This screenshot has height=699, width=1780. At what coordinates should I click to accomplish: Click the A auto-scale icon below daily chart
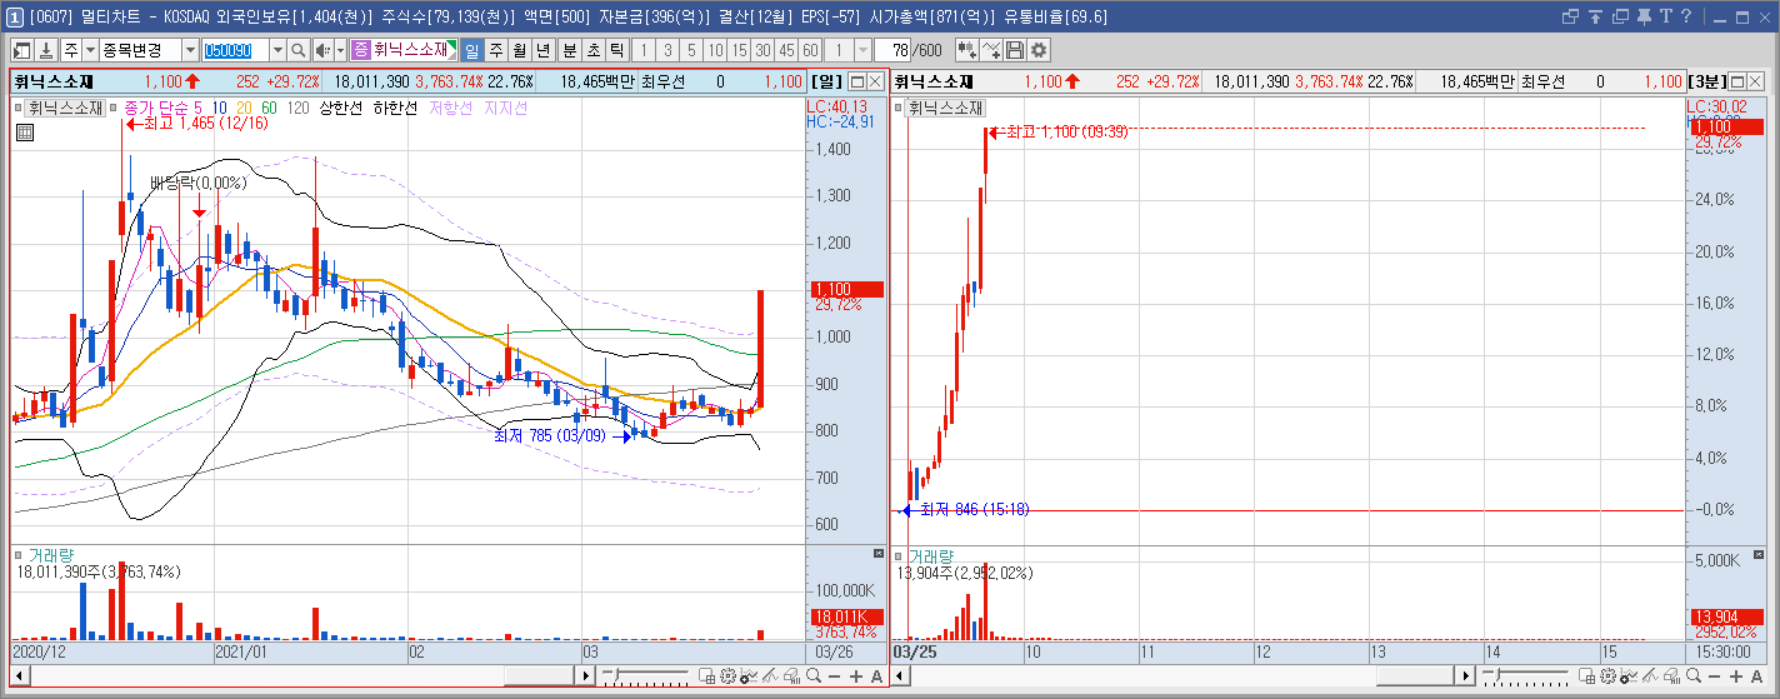click(x=876, y=677)
